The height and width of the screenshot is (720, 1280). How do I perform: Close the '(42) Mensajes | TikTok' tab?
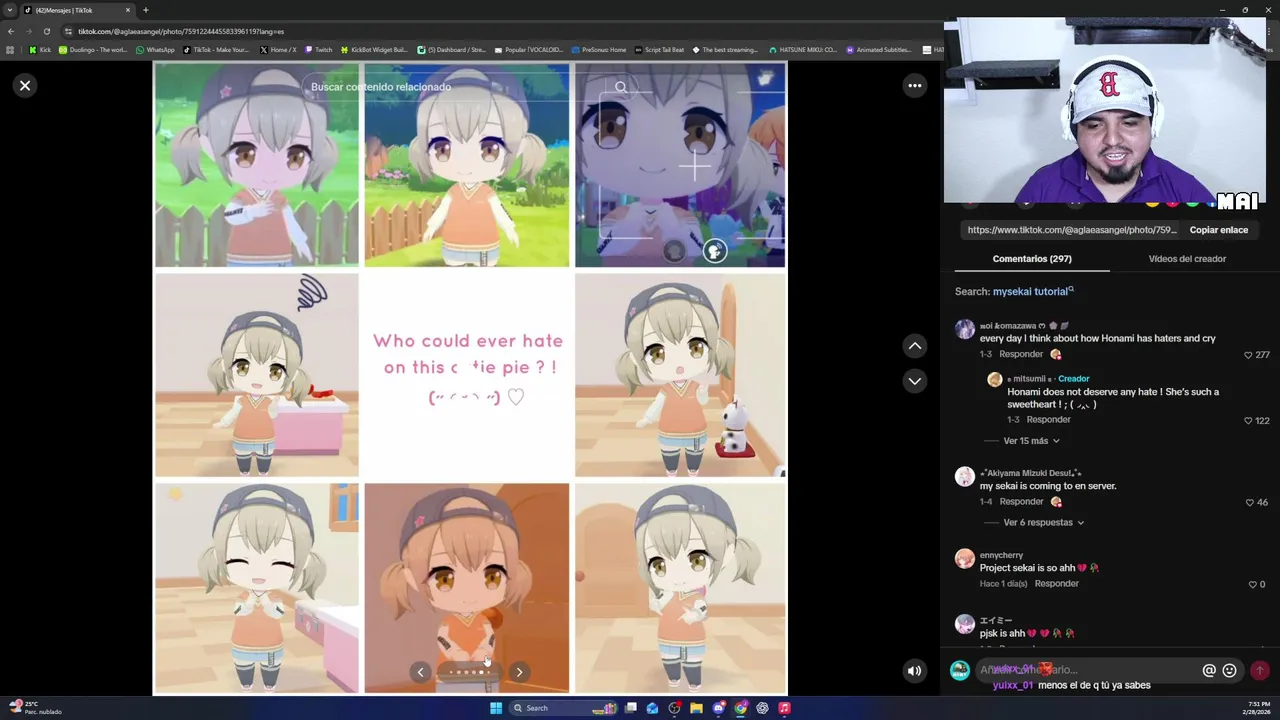click(x=127, y=10)
